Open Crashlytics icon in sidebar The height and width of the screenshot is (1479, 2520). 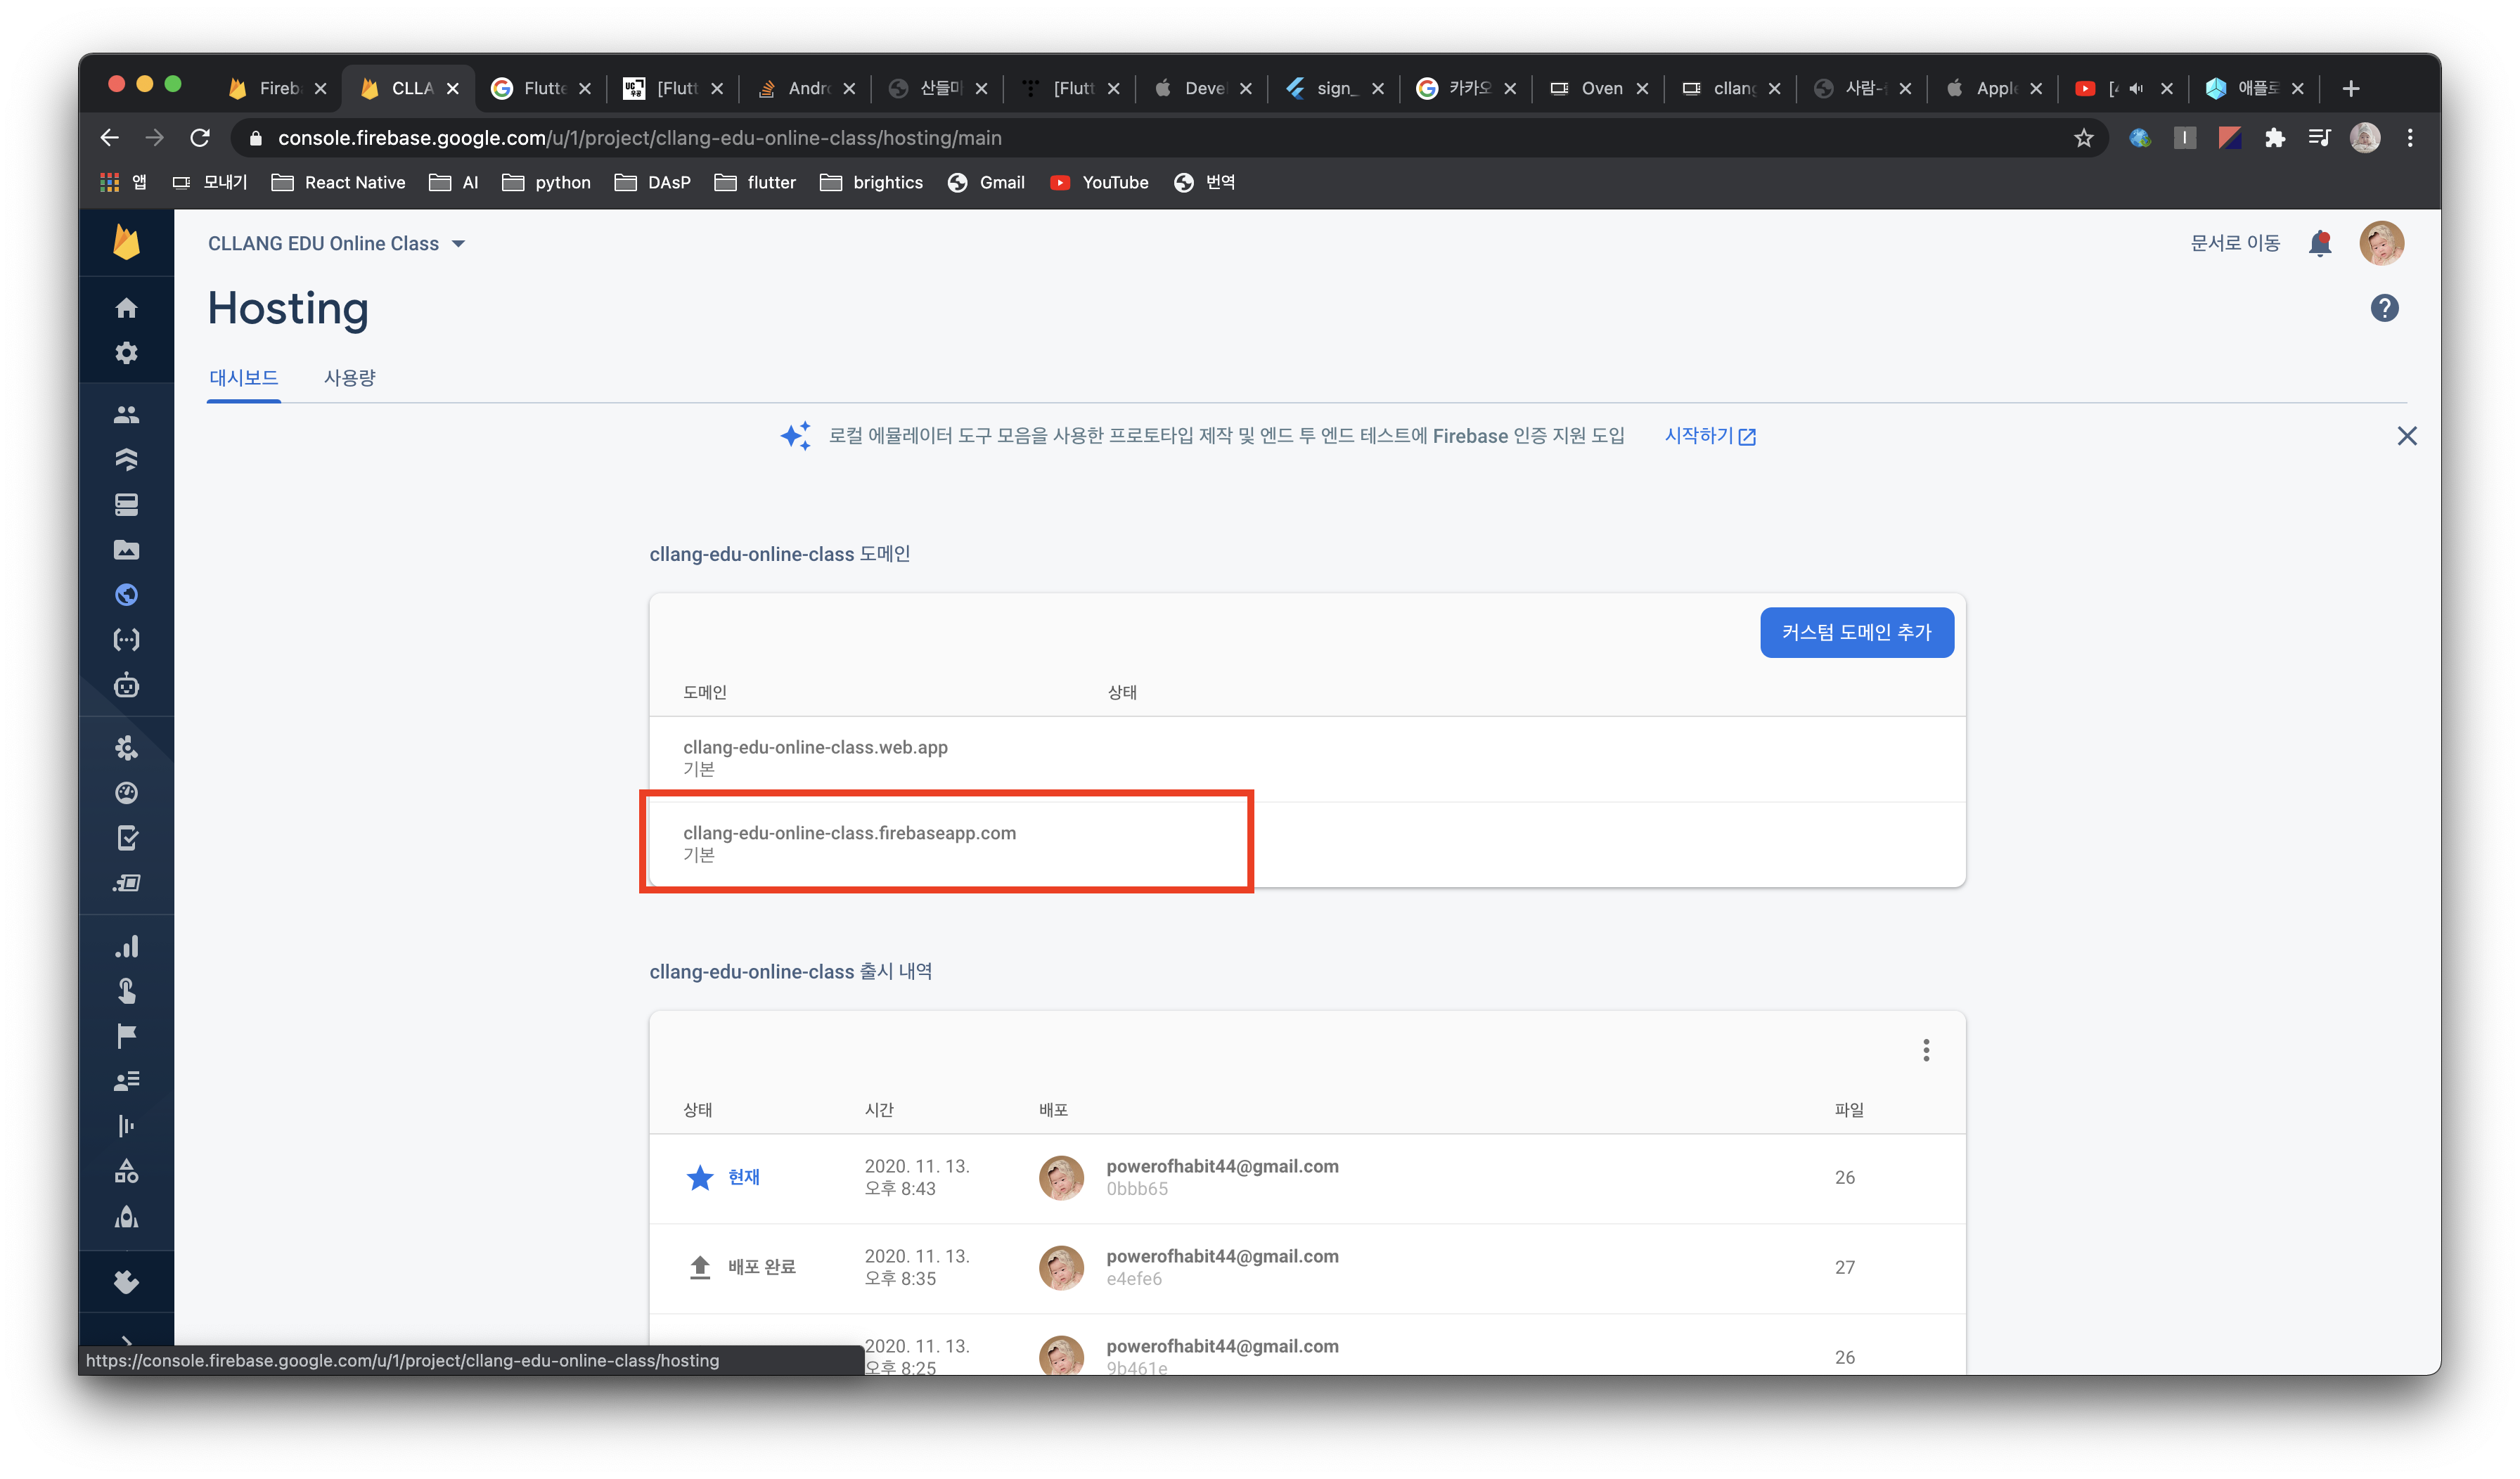point(126,748)
